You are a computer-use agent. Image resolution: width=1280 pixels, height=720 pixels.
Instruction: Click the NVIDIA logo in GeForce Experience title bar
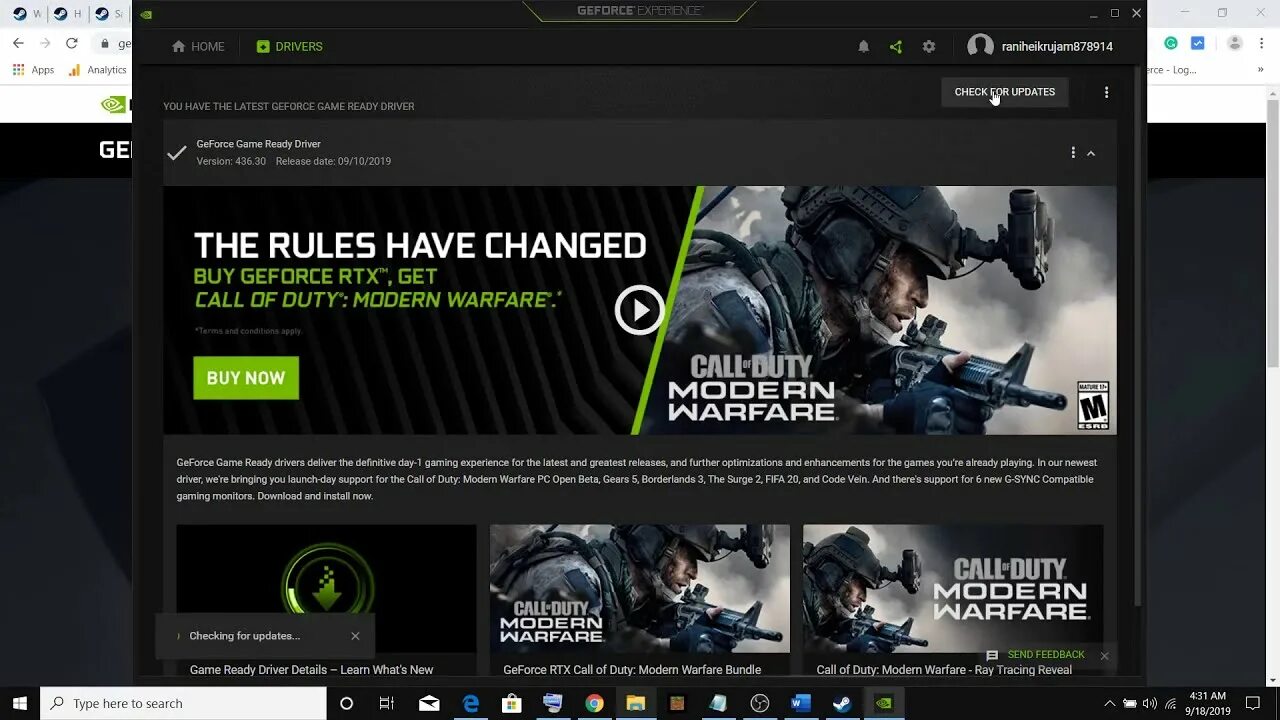pos(146,14)
